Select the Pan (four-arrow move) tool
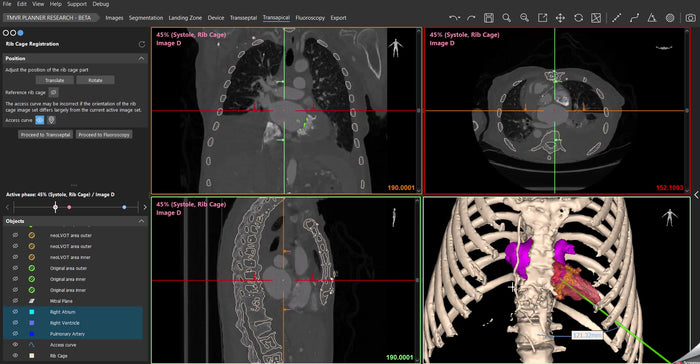700x364 pixels. [560, 18]
